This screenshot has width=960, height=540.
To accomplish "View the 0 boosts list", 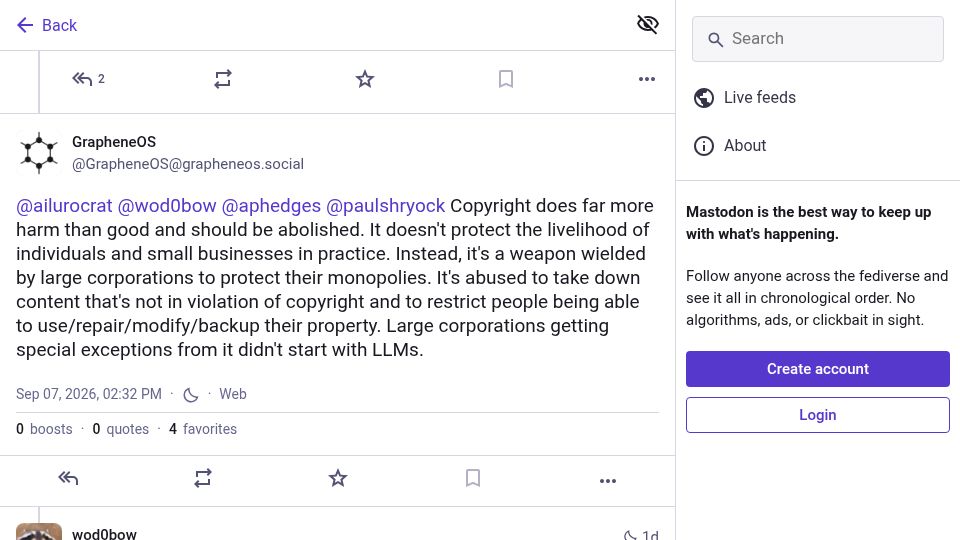I will coord(44,429).
